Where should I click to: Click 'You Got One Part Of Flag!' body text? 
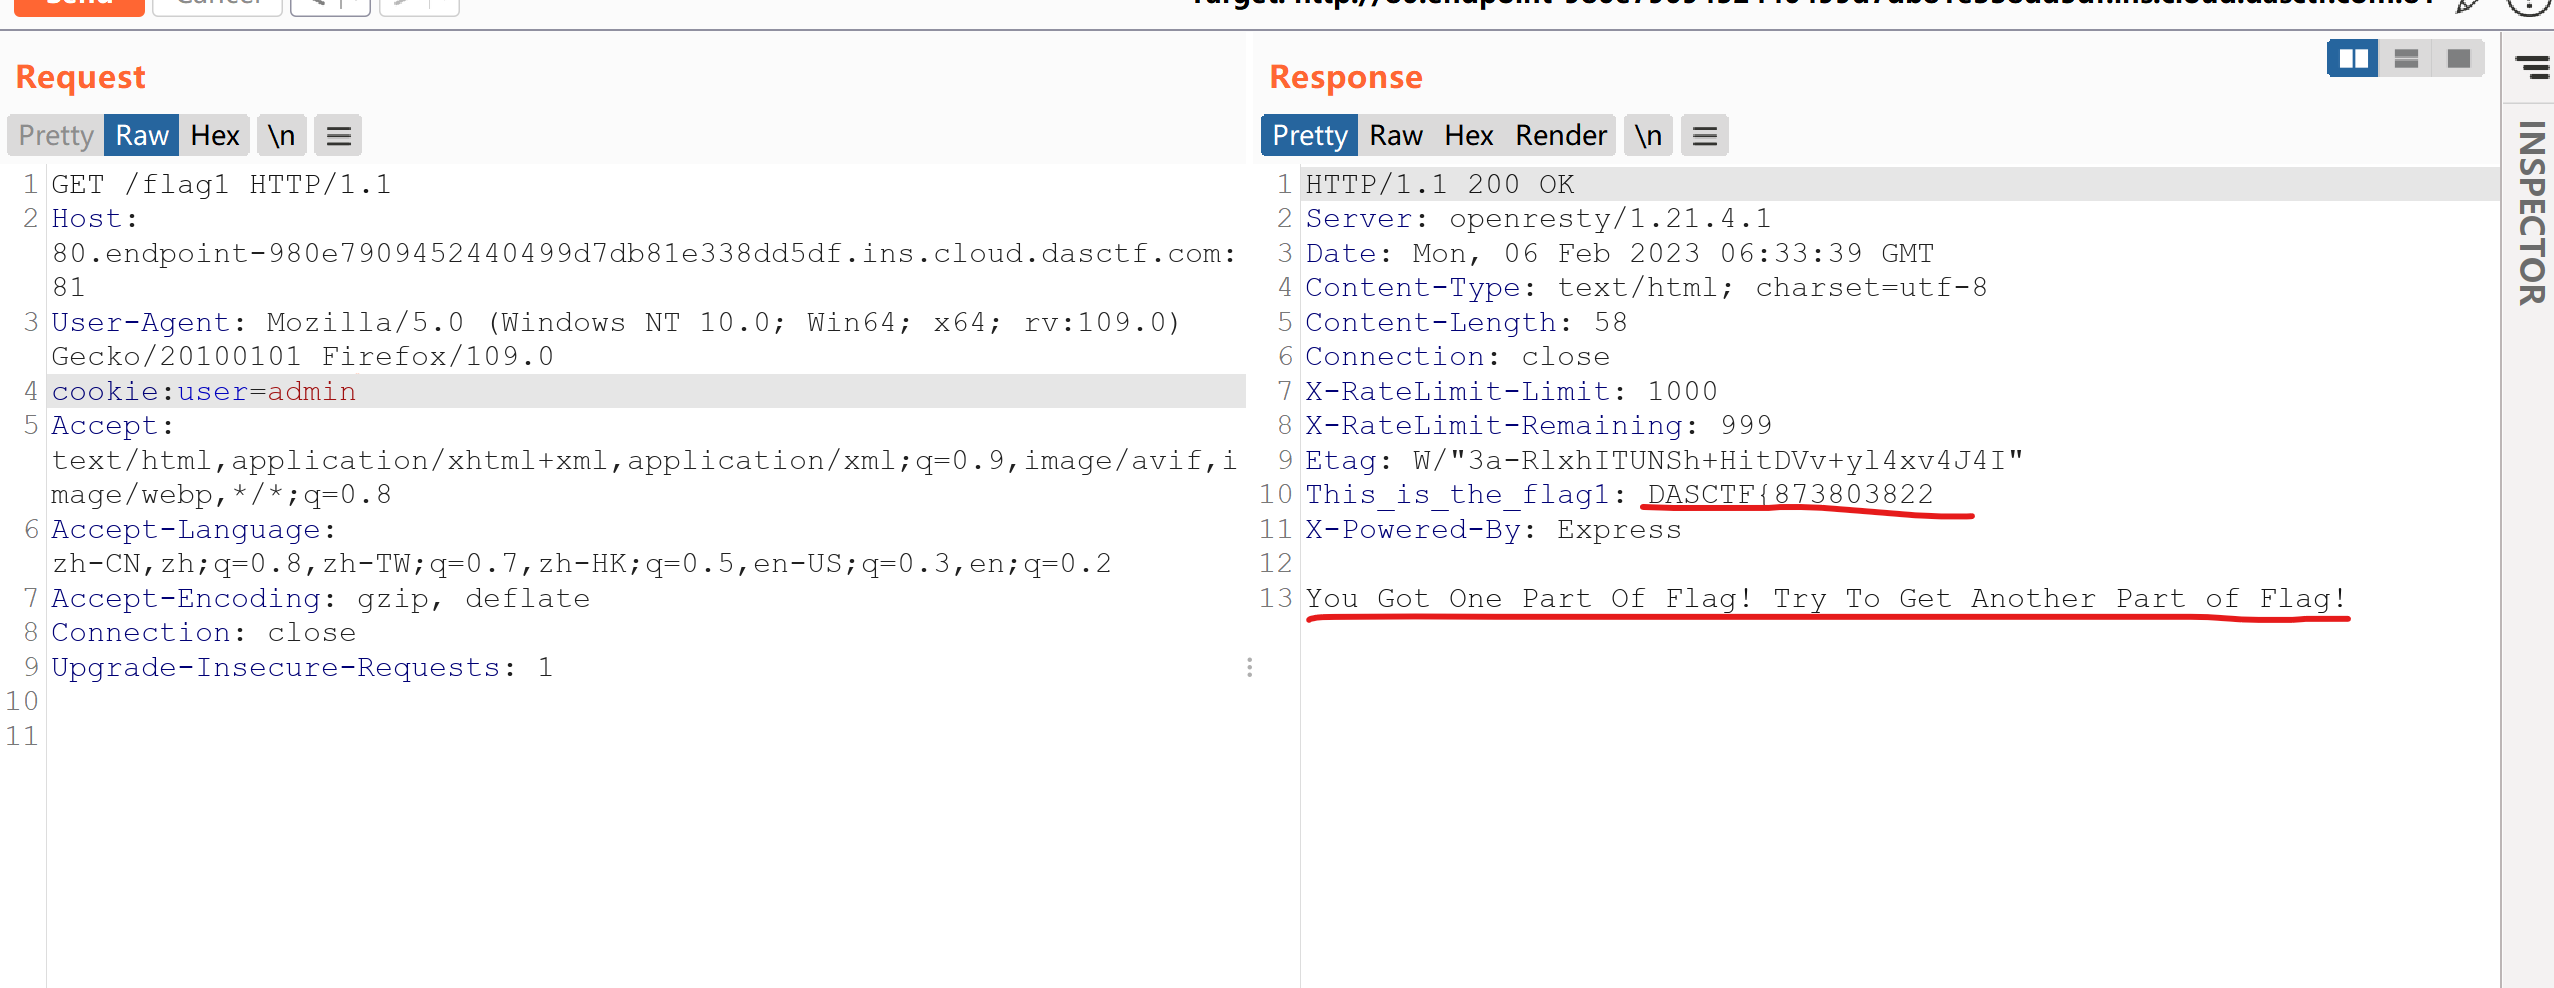click(1528, 598)
